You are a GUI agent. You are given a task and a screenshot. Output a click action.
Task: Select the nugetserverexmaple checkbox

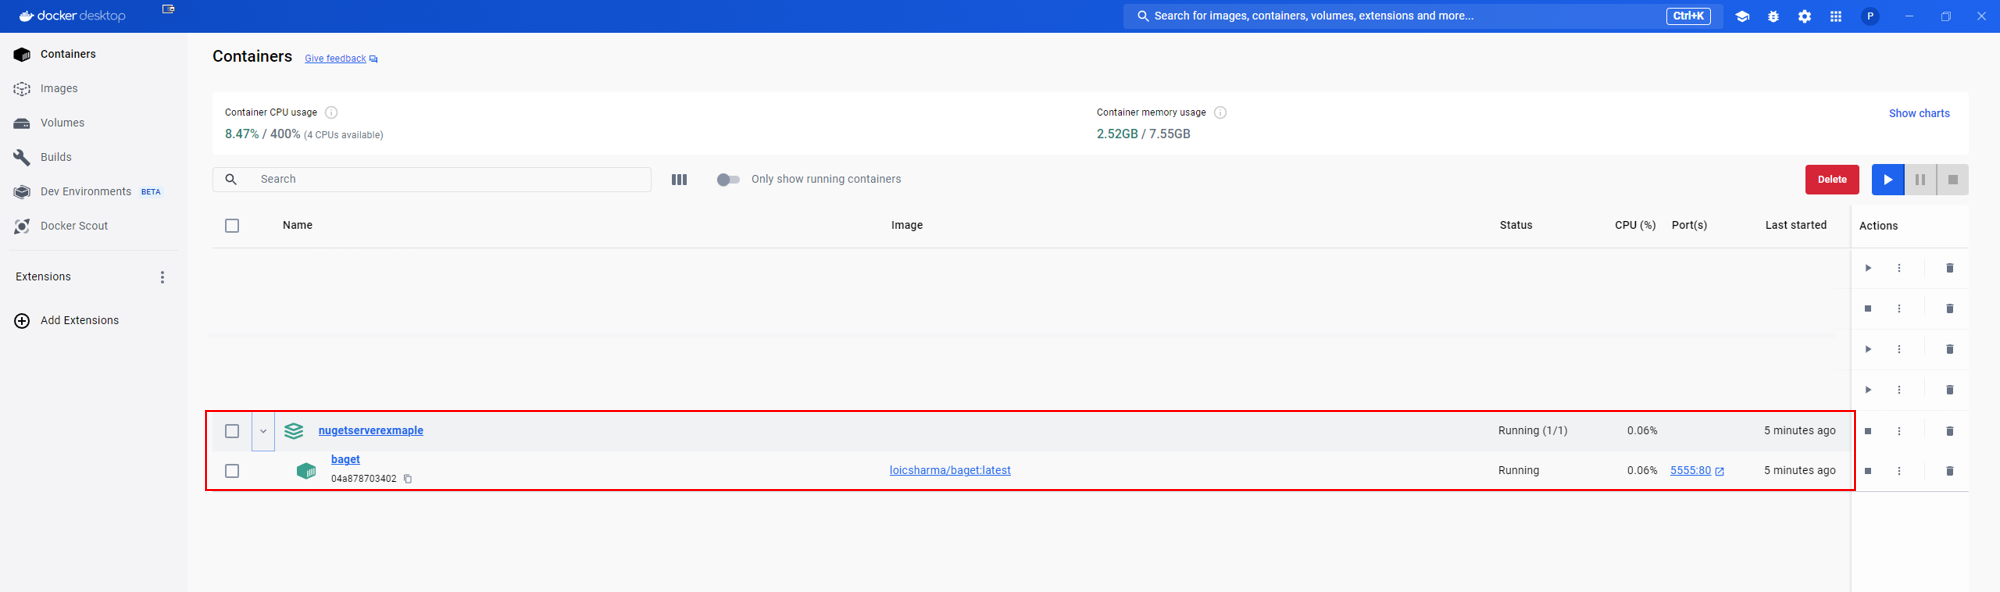point(232,431)
